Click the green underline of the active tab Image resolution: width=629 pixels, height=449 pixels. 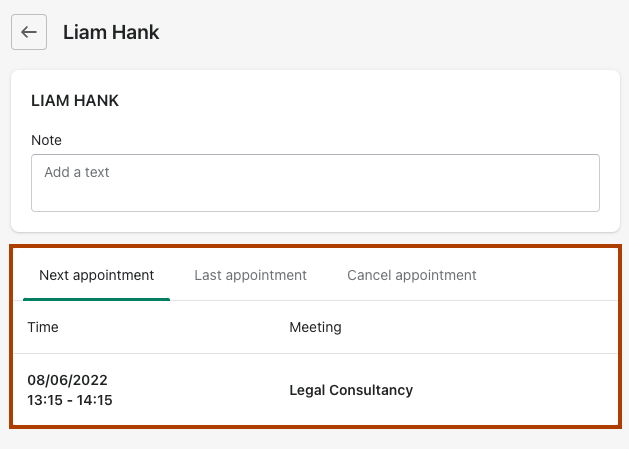pyautogui.click(x=96, y=299)
